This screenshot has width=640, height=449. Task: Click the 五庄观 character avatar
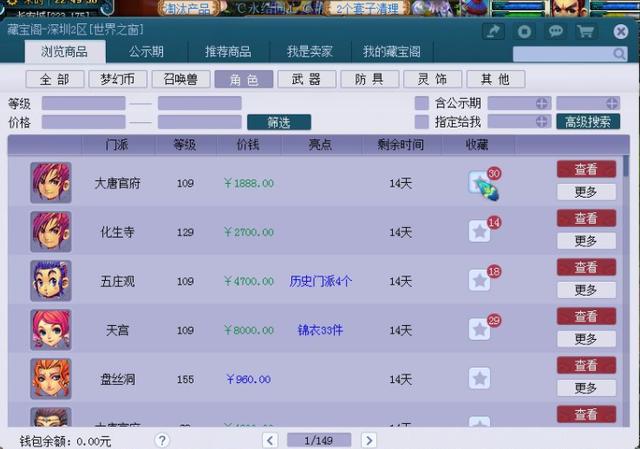(51, 280)
